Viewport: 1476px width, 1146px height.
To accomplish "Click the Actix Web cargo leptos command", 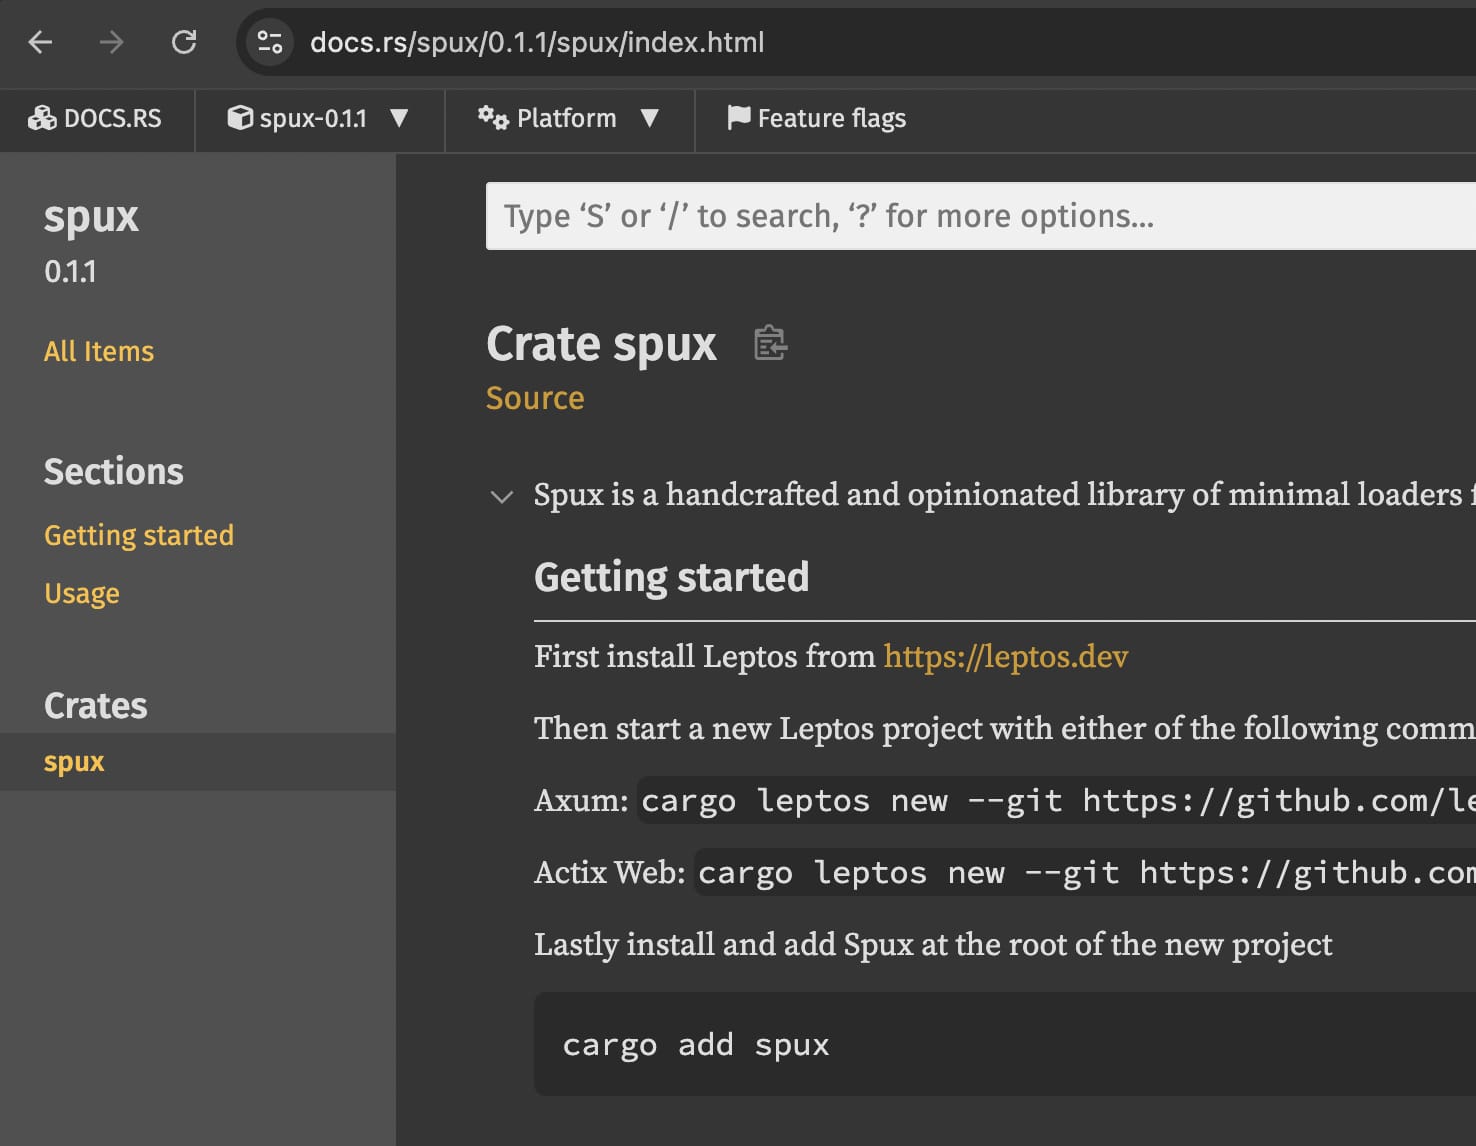I will click(x=1085, y=872).
